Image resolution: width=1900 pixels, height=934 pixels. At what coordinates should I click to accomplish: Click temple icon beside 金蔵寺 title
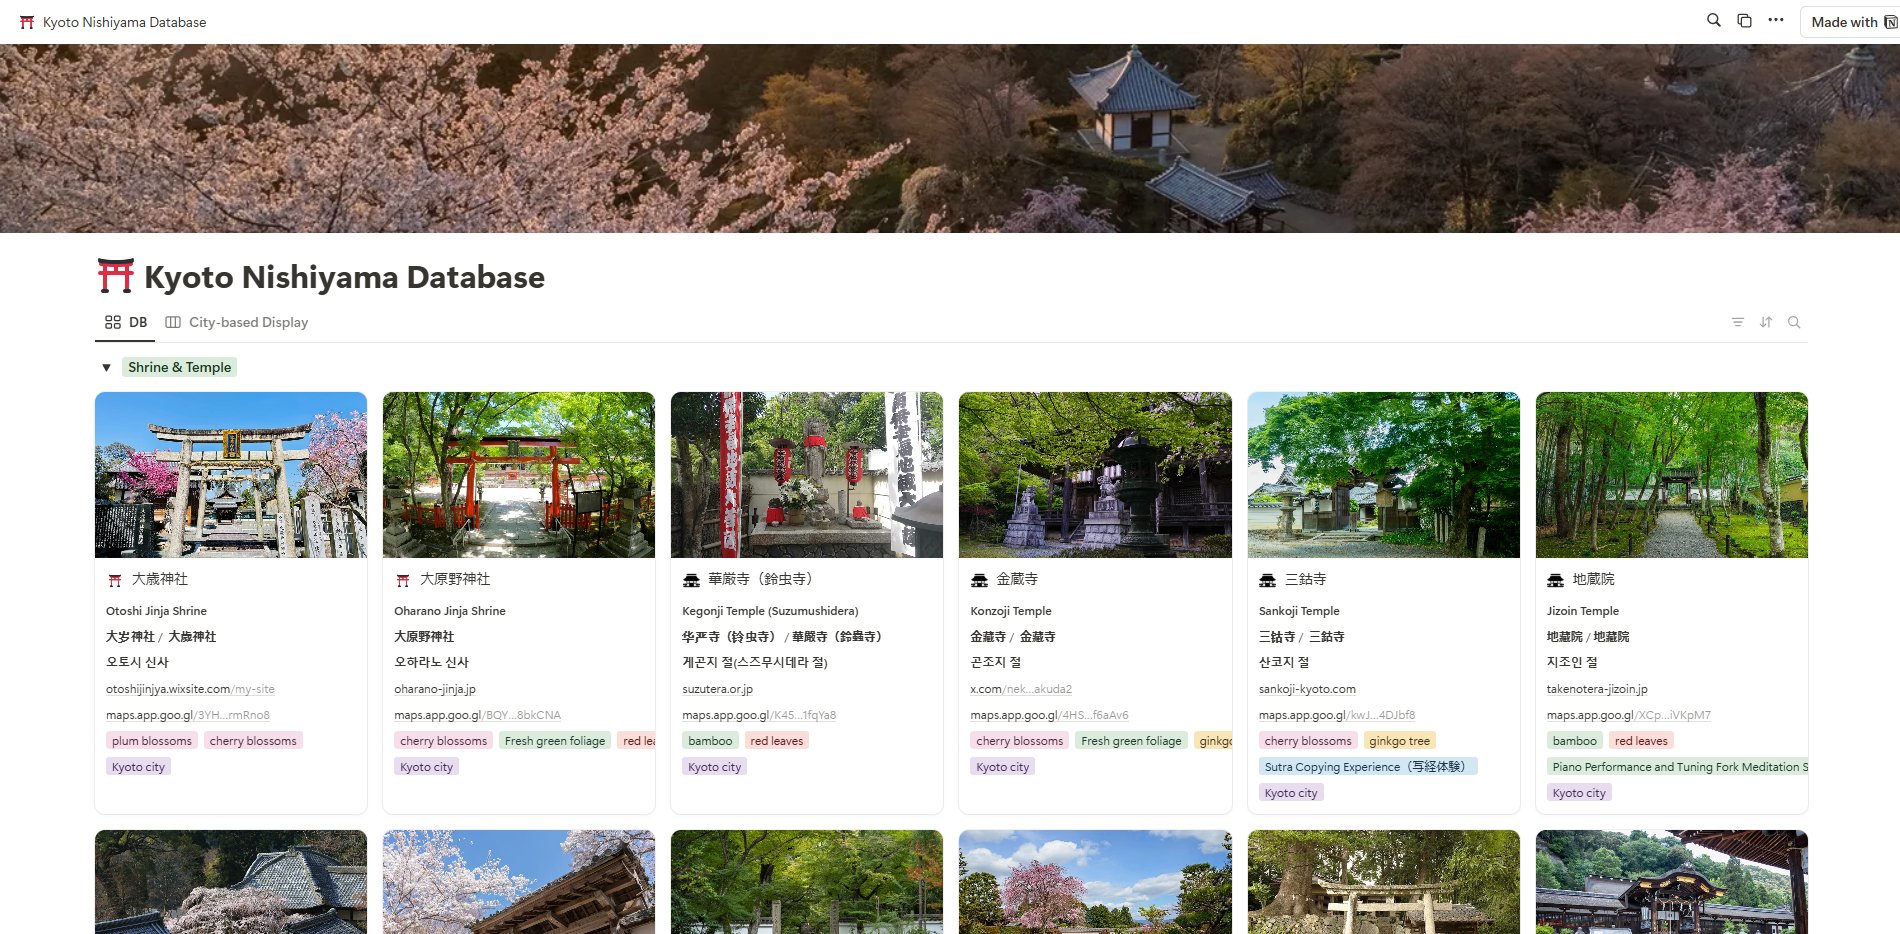tap(979, 580)
